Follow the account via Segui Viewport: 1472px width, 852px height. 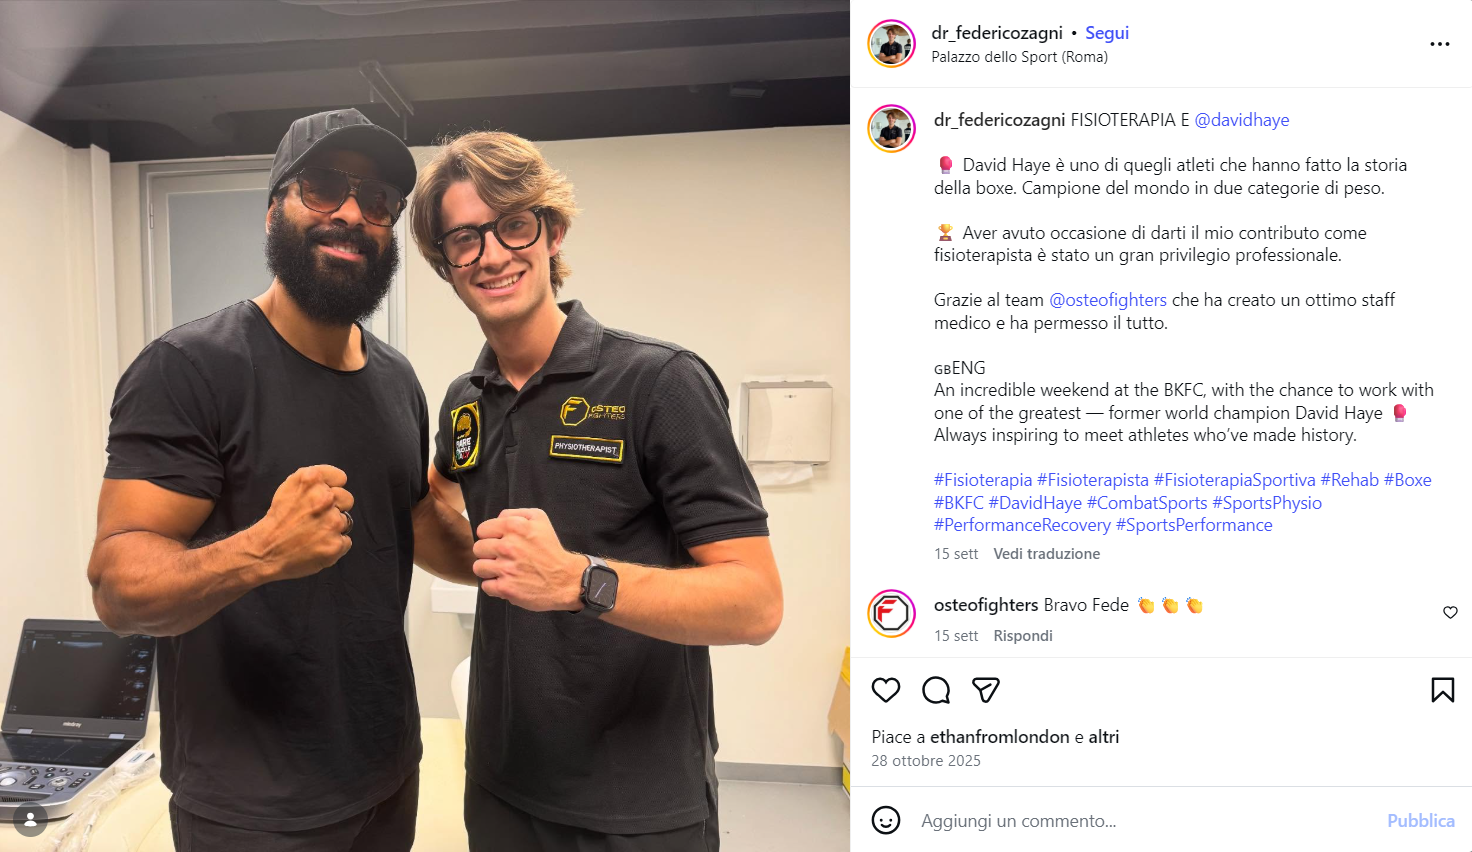coord(1107,33)
